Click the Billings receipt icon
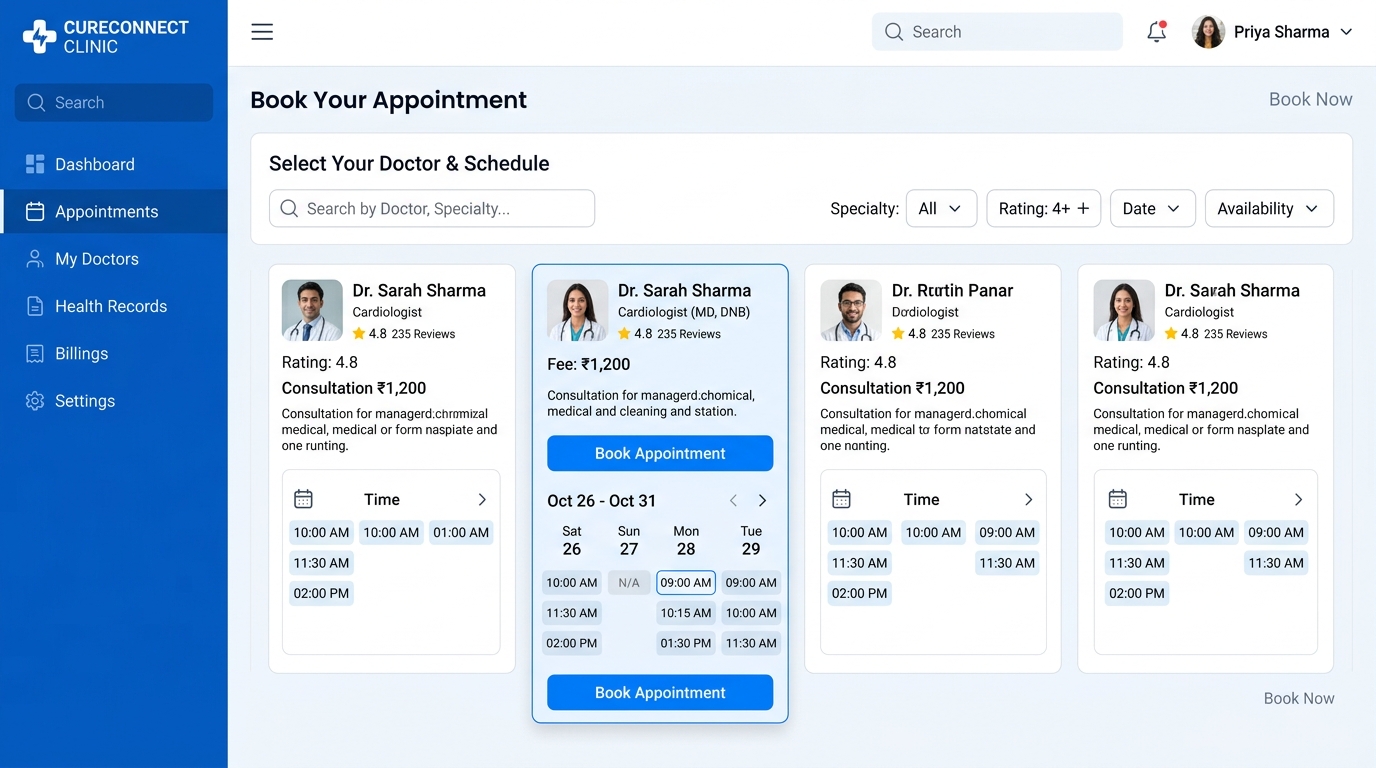Viewport: 1376px width, 768px height. click(35, 353)
